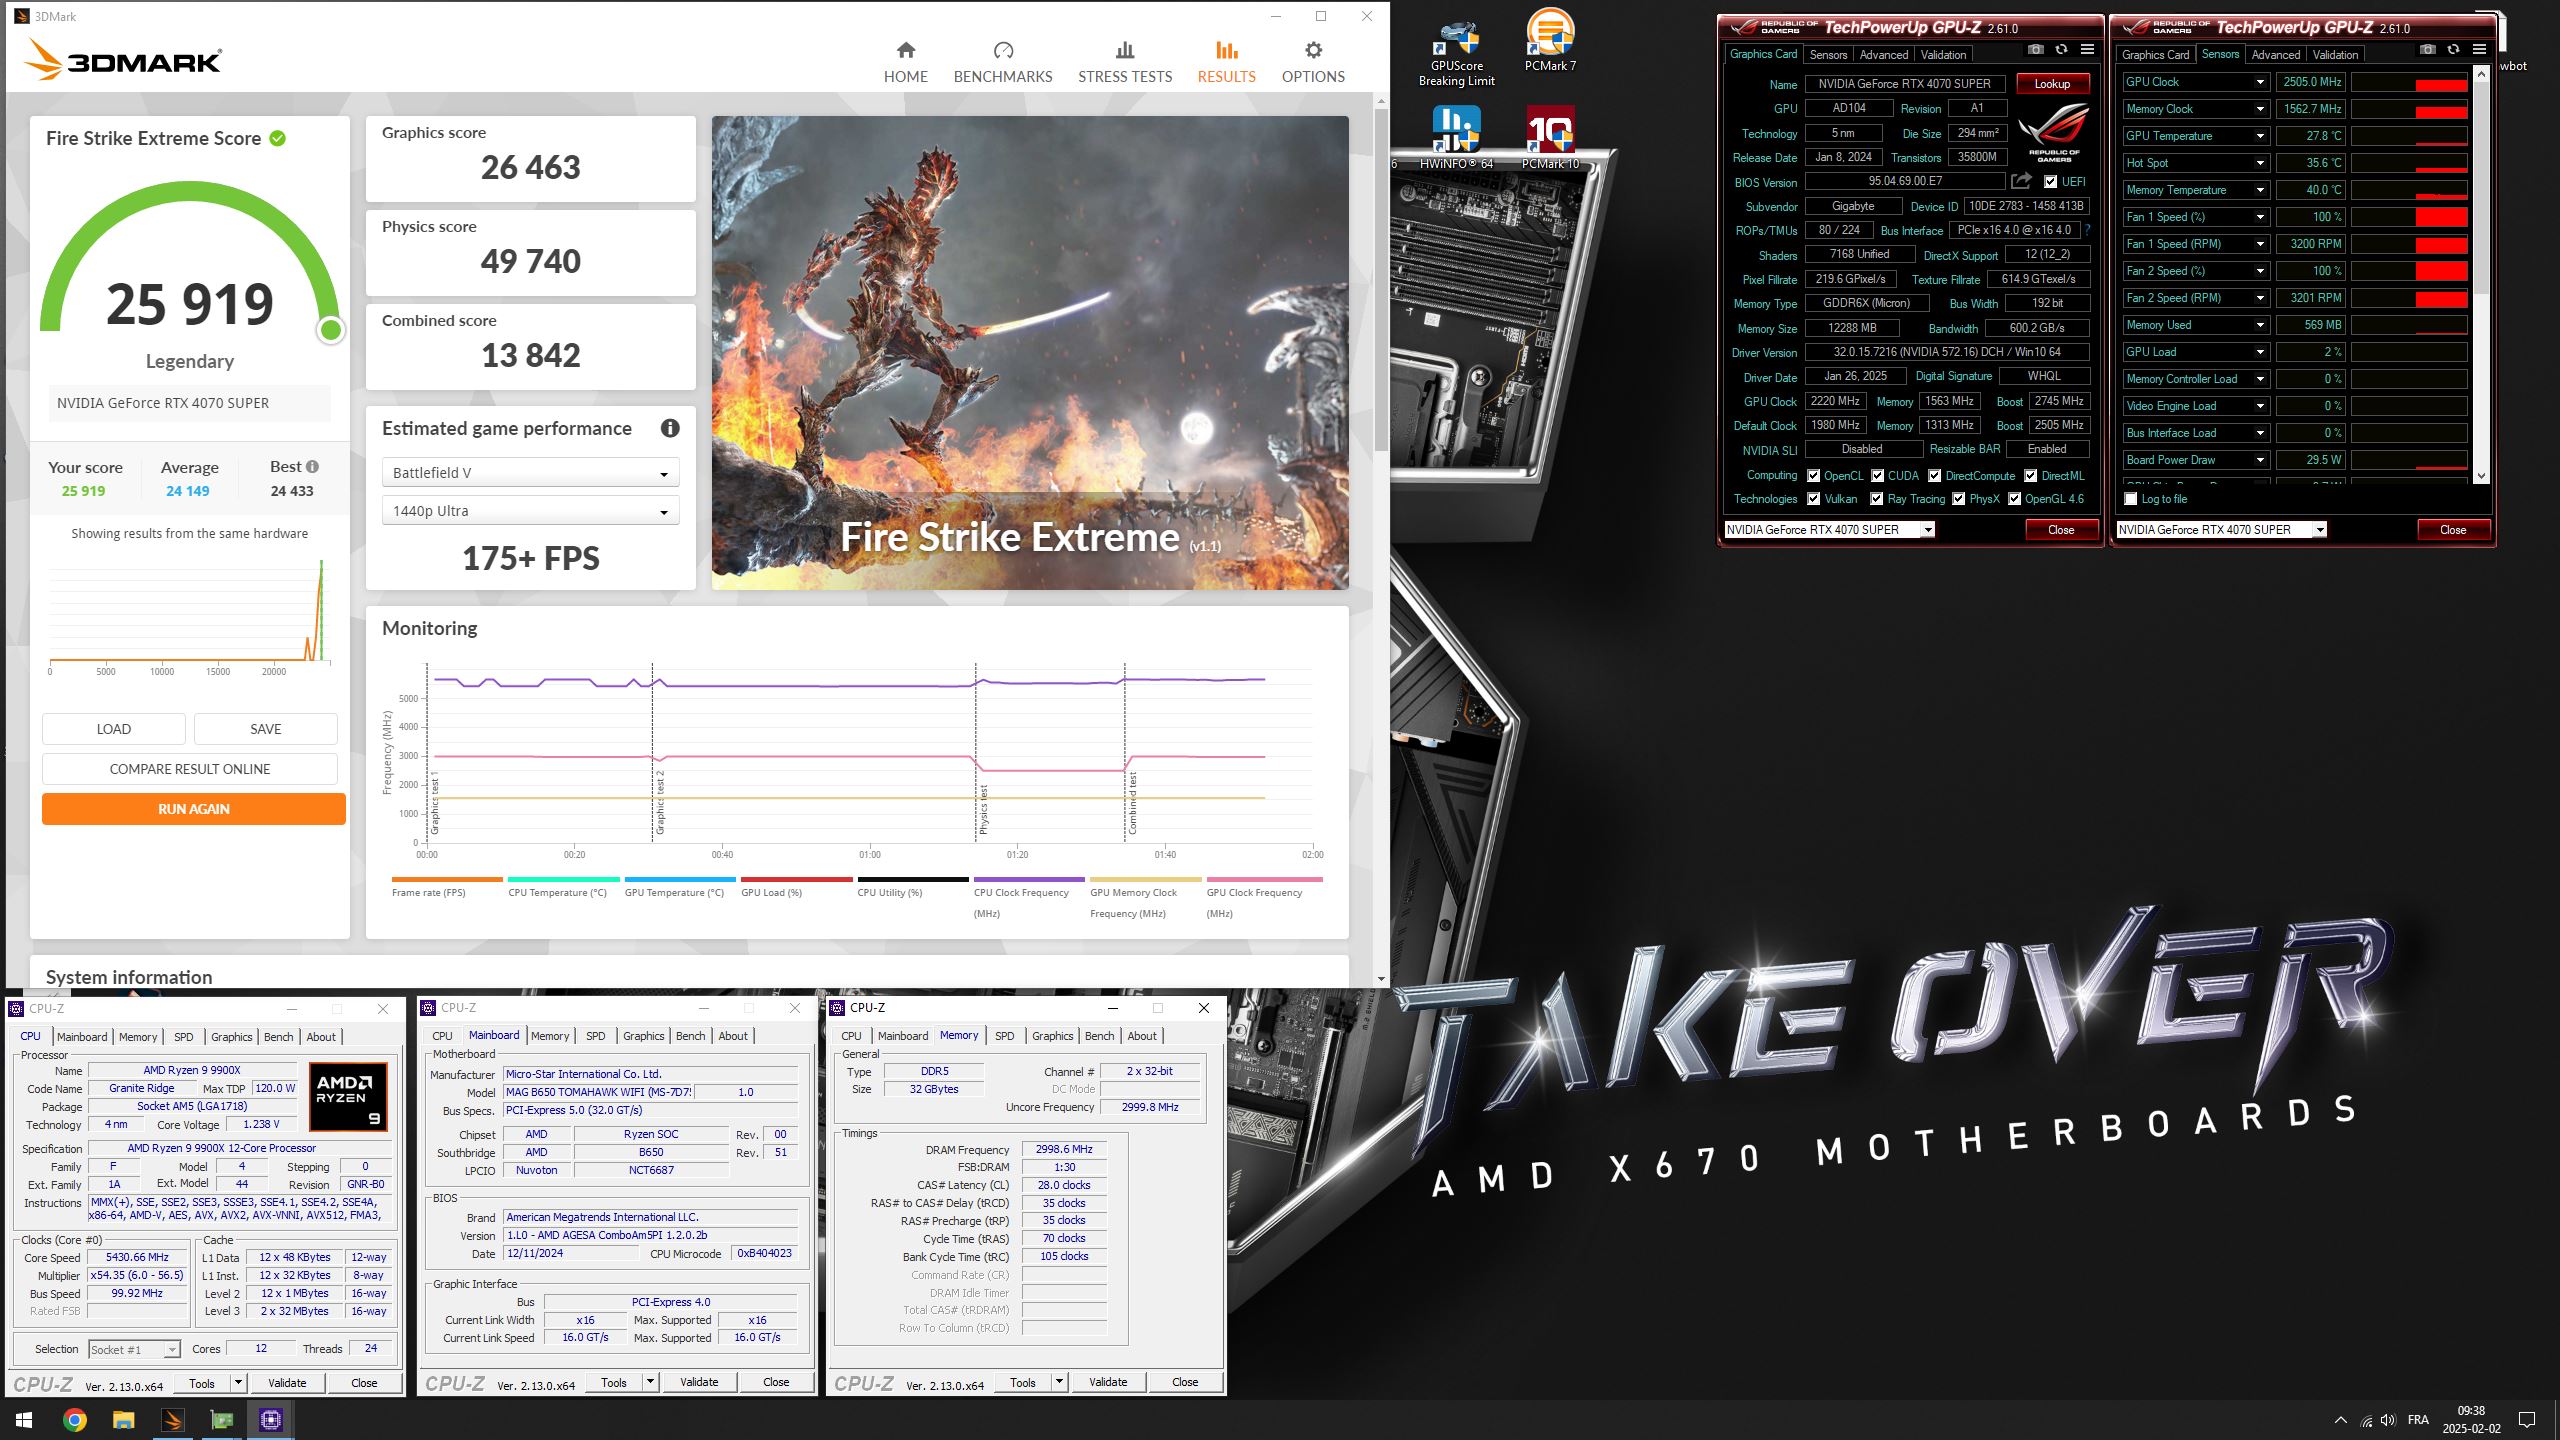This screenshot has width=2560, height=1440.
Task: Click Lookup button in GPU-Z
Action: [x=2052, y=84]
